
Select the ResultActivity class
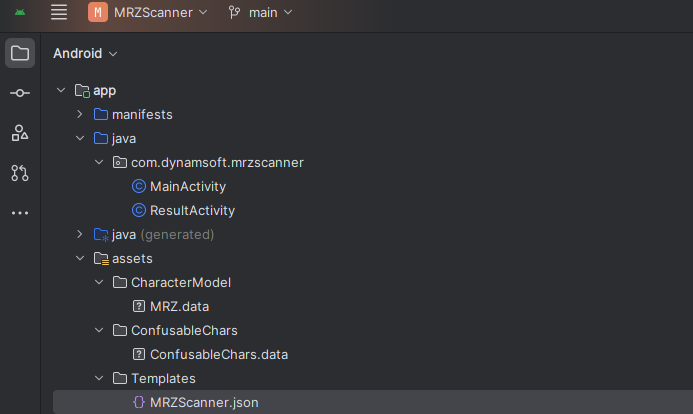192,210
